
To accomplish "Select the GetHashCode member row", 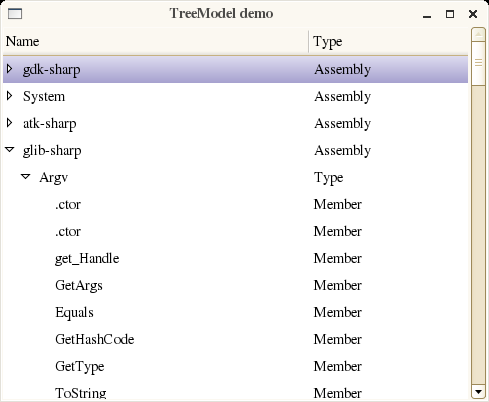I will pos(236,339).
